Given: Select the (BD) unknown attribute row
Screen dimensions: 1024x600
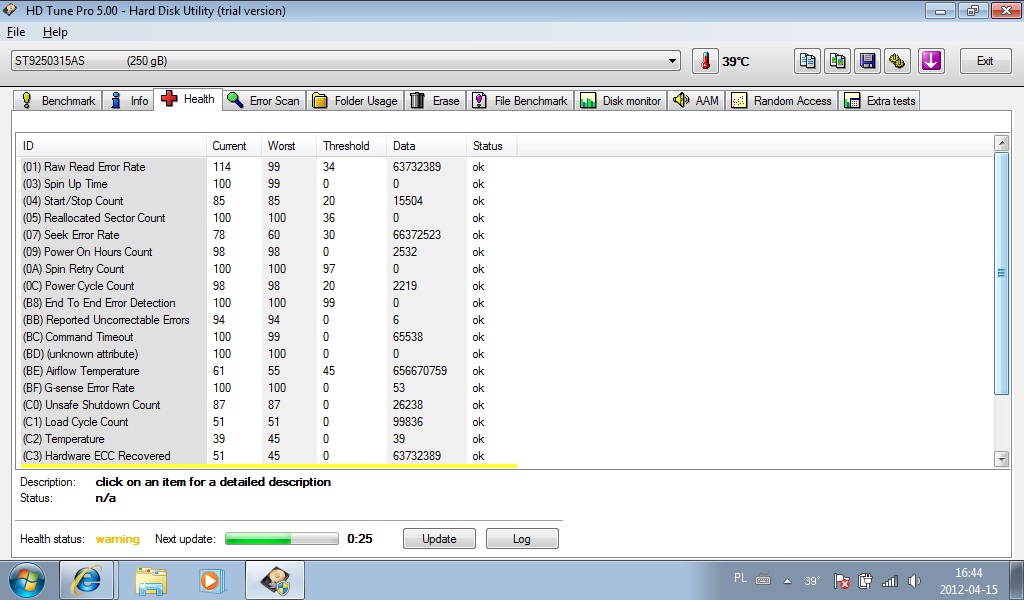Looking at the screenshot, I should click(x=268, y=354).
